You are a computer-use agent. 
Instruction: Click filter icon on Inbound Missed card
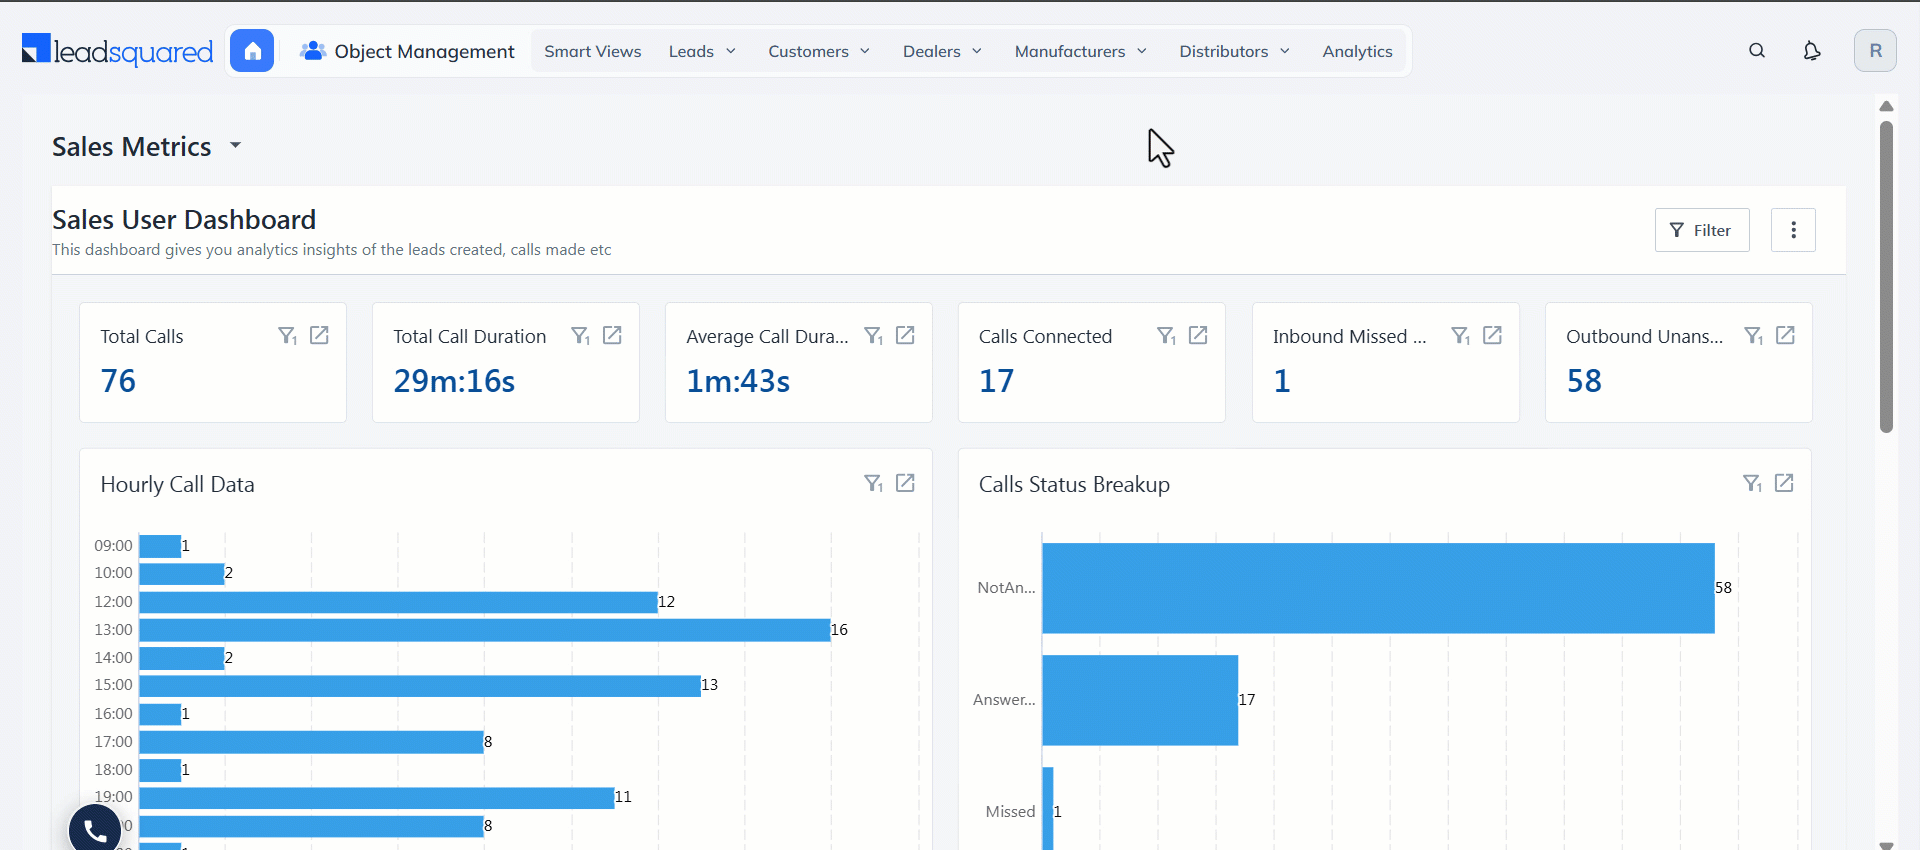point(1460,336)
